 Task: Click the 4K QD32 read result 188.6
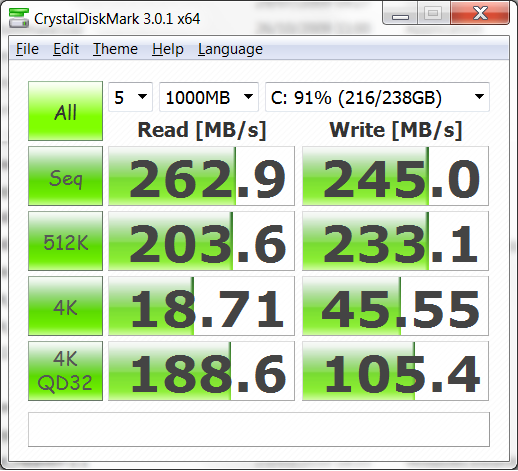[201, 371]
